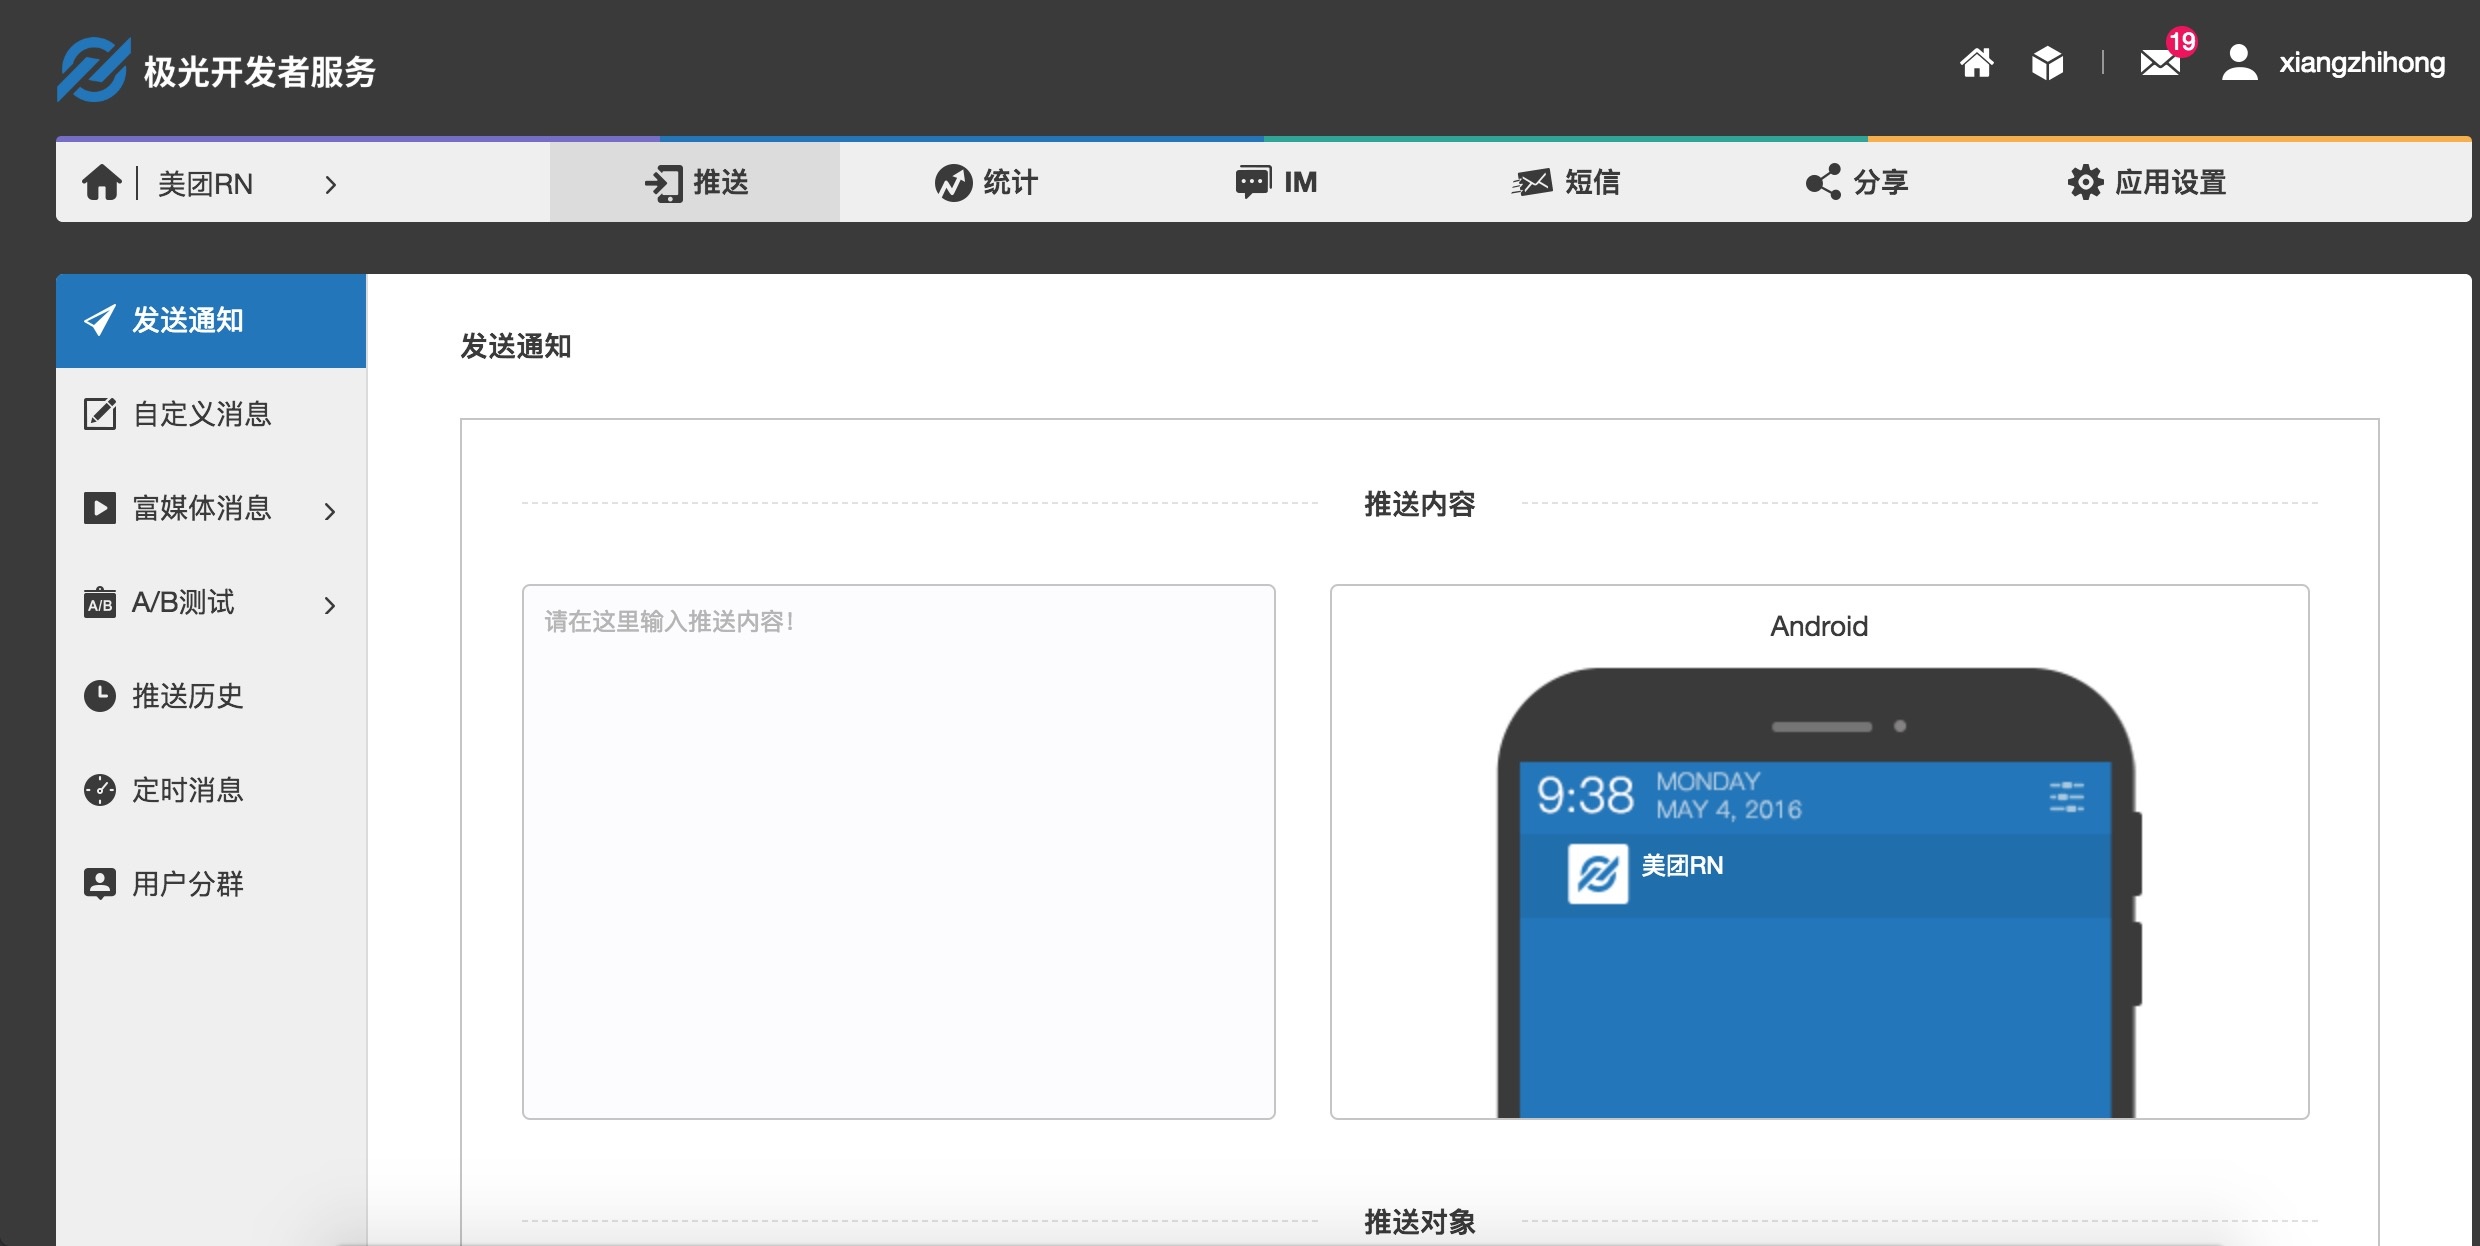Expand the 富媒体消息 submenu arrow
This screenshot has height=1246, width=2480.
[330, 511]
